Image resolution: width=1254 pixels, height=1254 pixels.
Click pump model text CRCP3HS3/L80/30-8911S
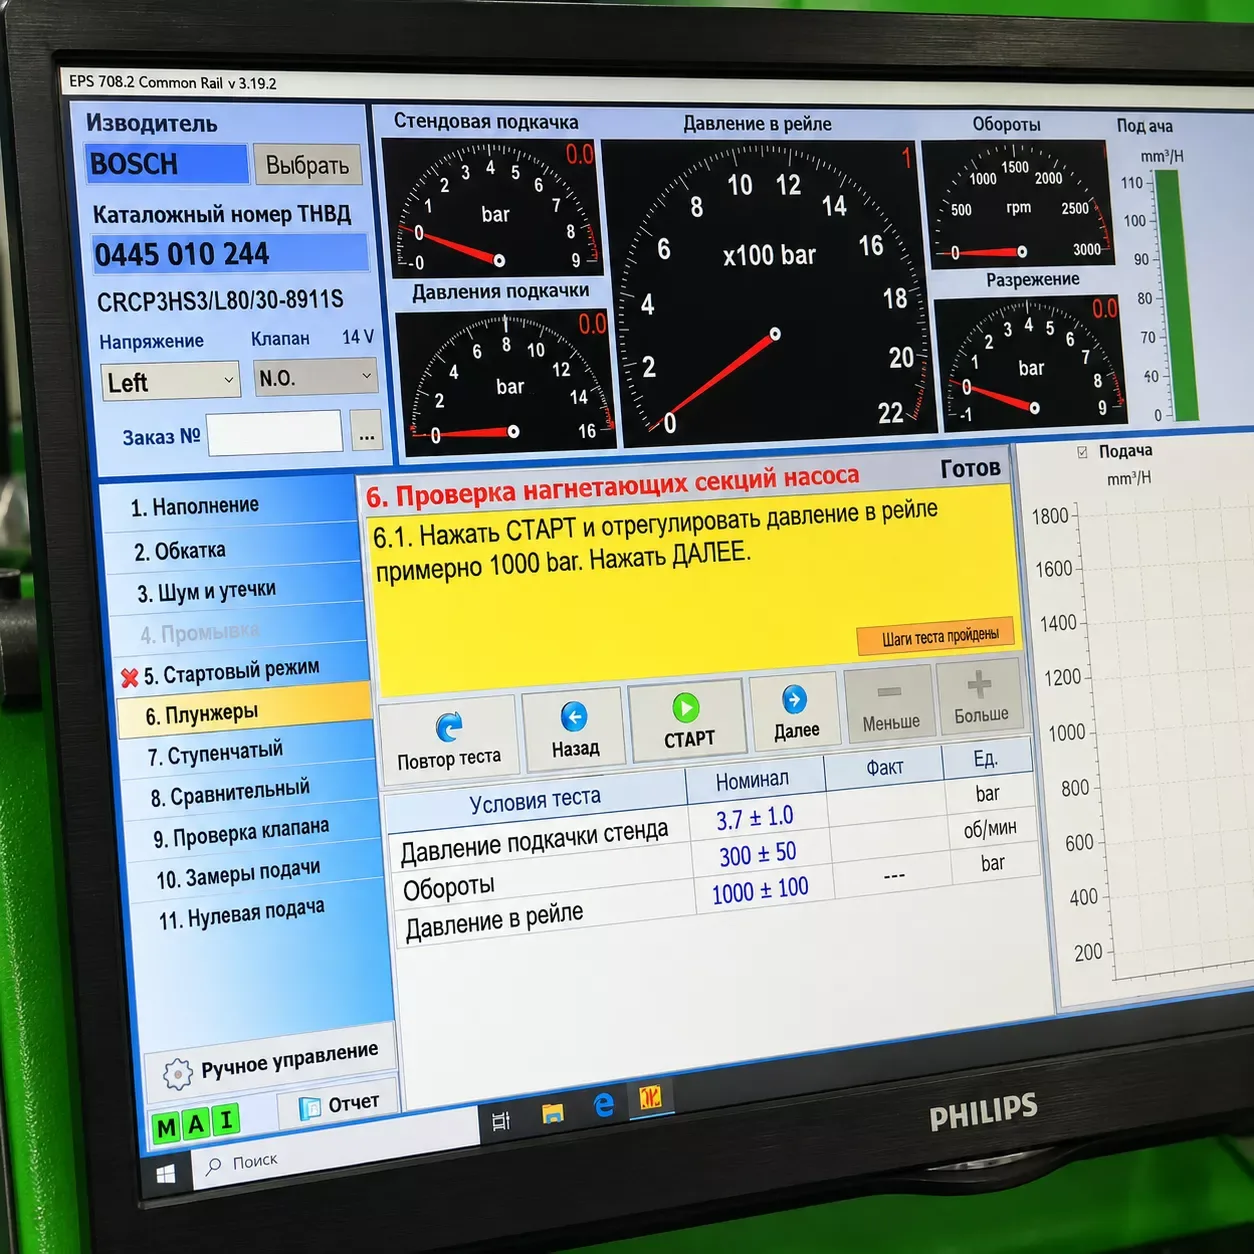coord(220,300)
